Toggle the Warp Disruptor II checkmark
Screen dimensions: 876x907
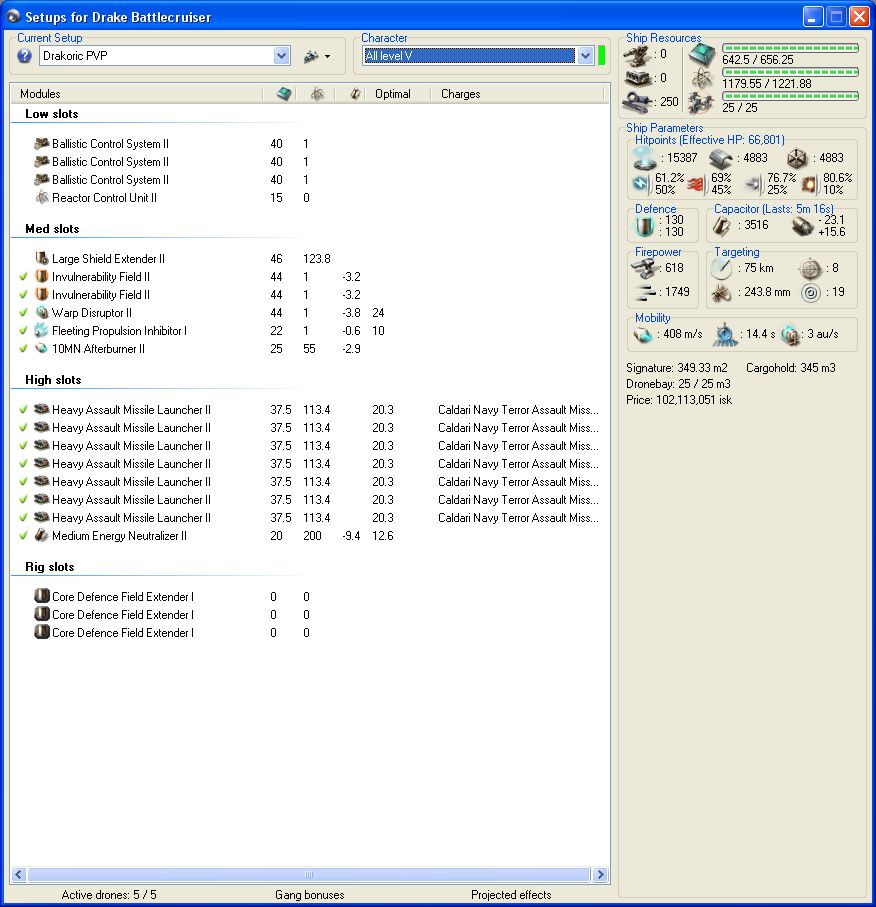coord(23,312)
